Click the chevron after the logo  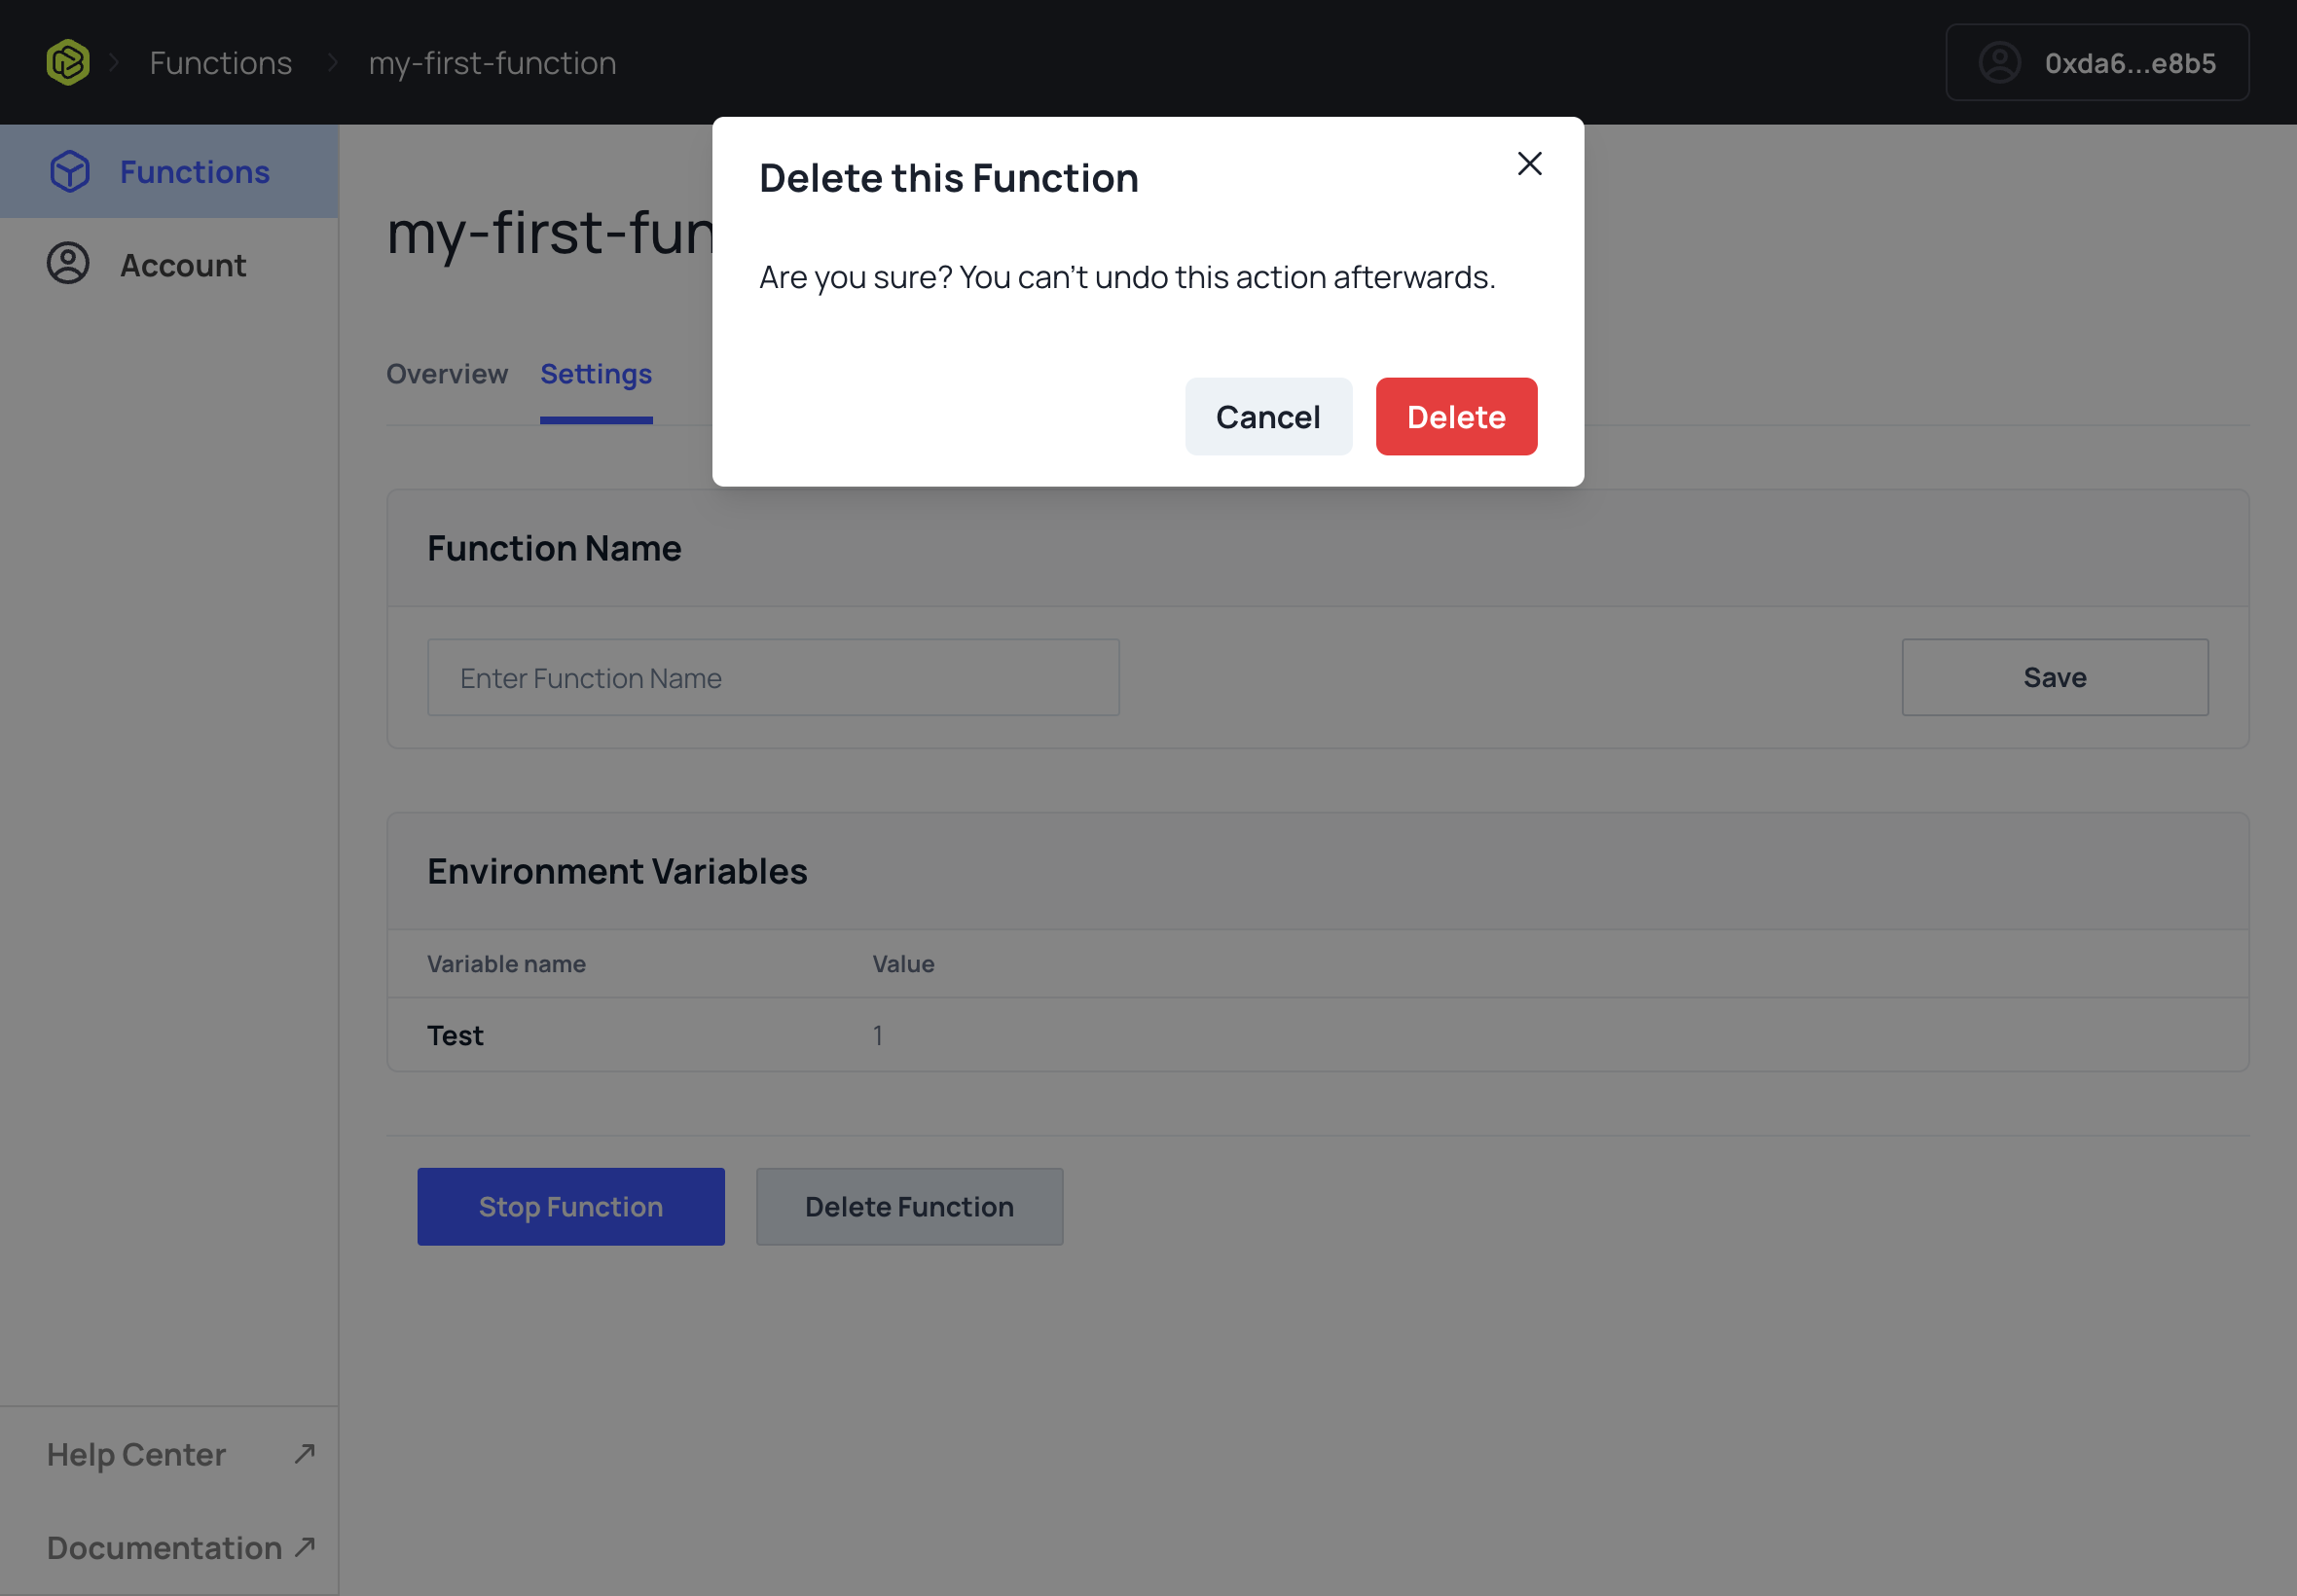[114, 63]
